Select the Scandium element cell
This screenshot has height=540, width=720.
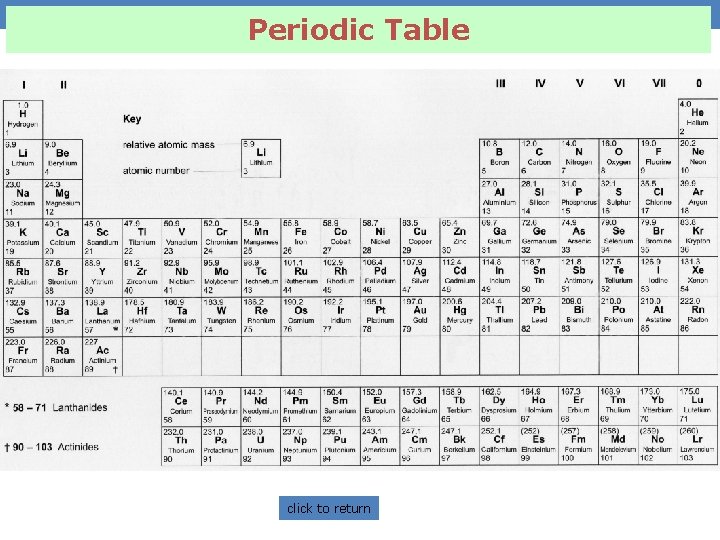pos(102,238)
